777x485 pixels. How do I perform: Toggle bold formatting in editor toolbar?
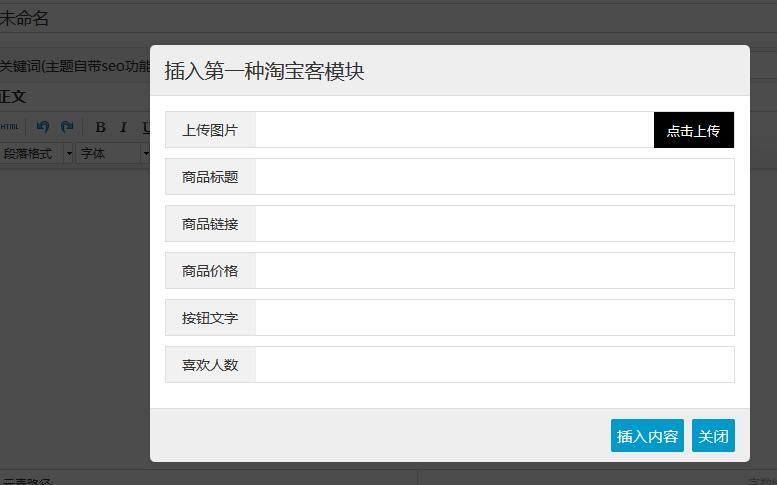[x=100, y=127]
